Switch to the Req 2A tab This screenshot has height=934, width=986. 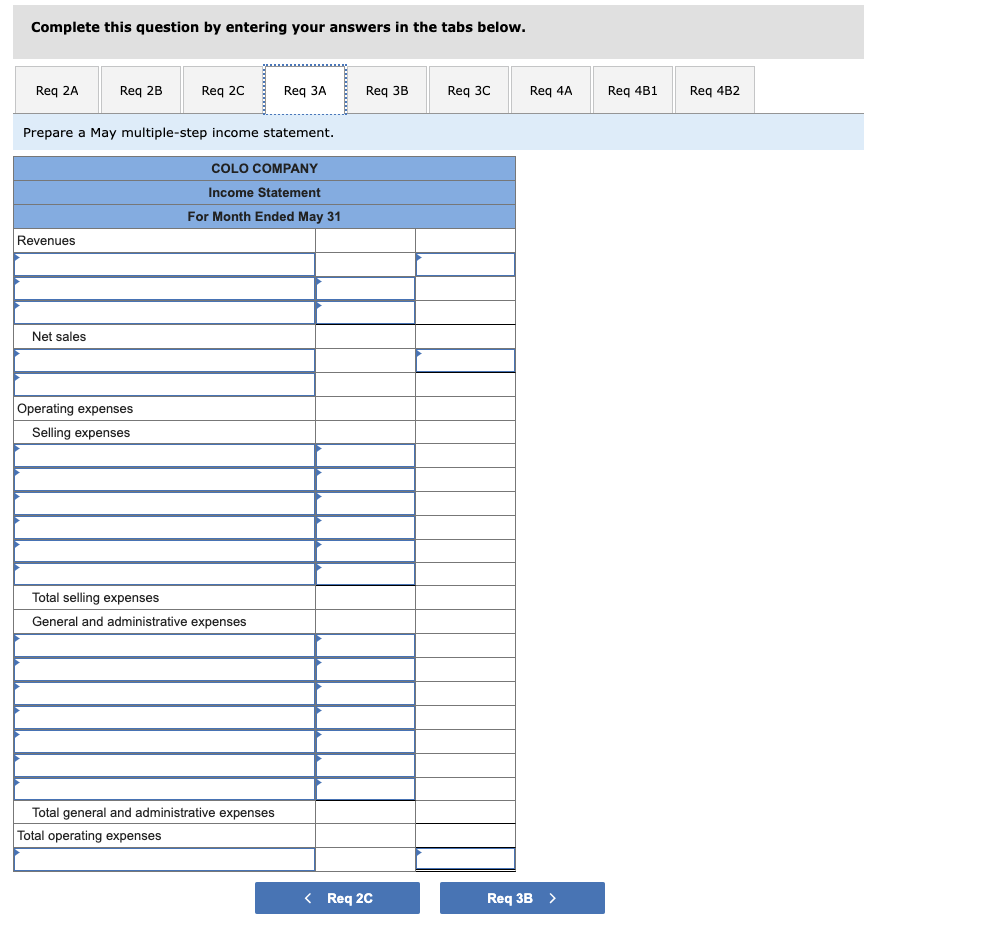coord(56,89)
